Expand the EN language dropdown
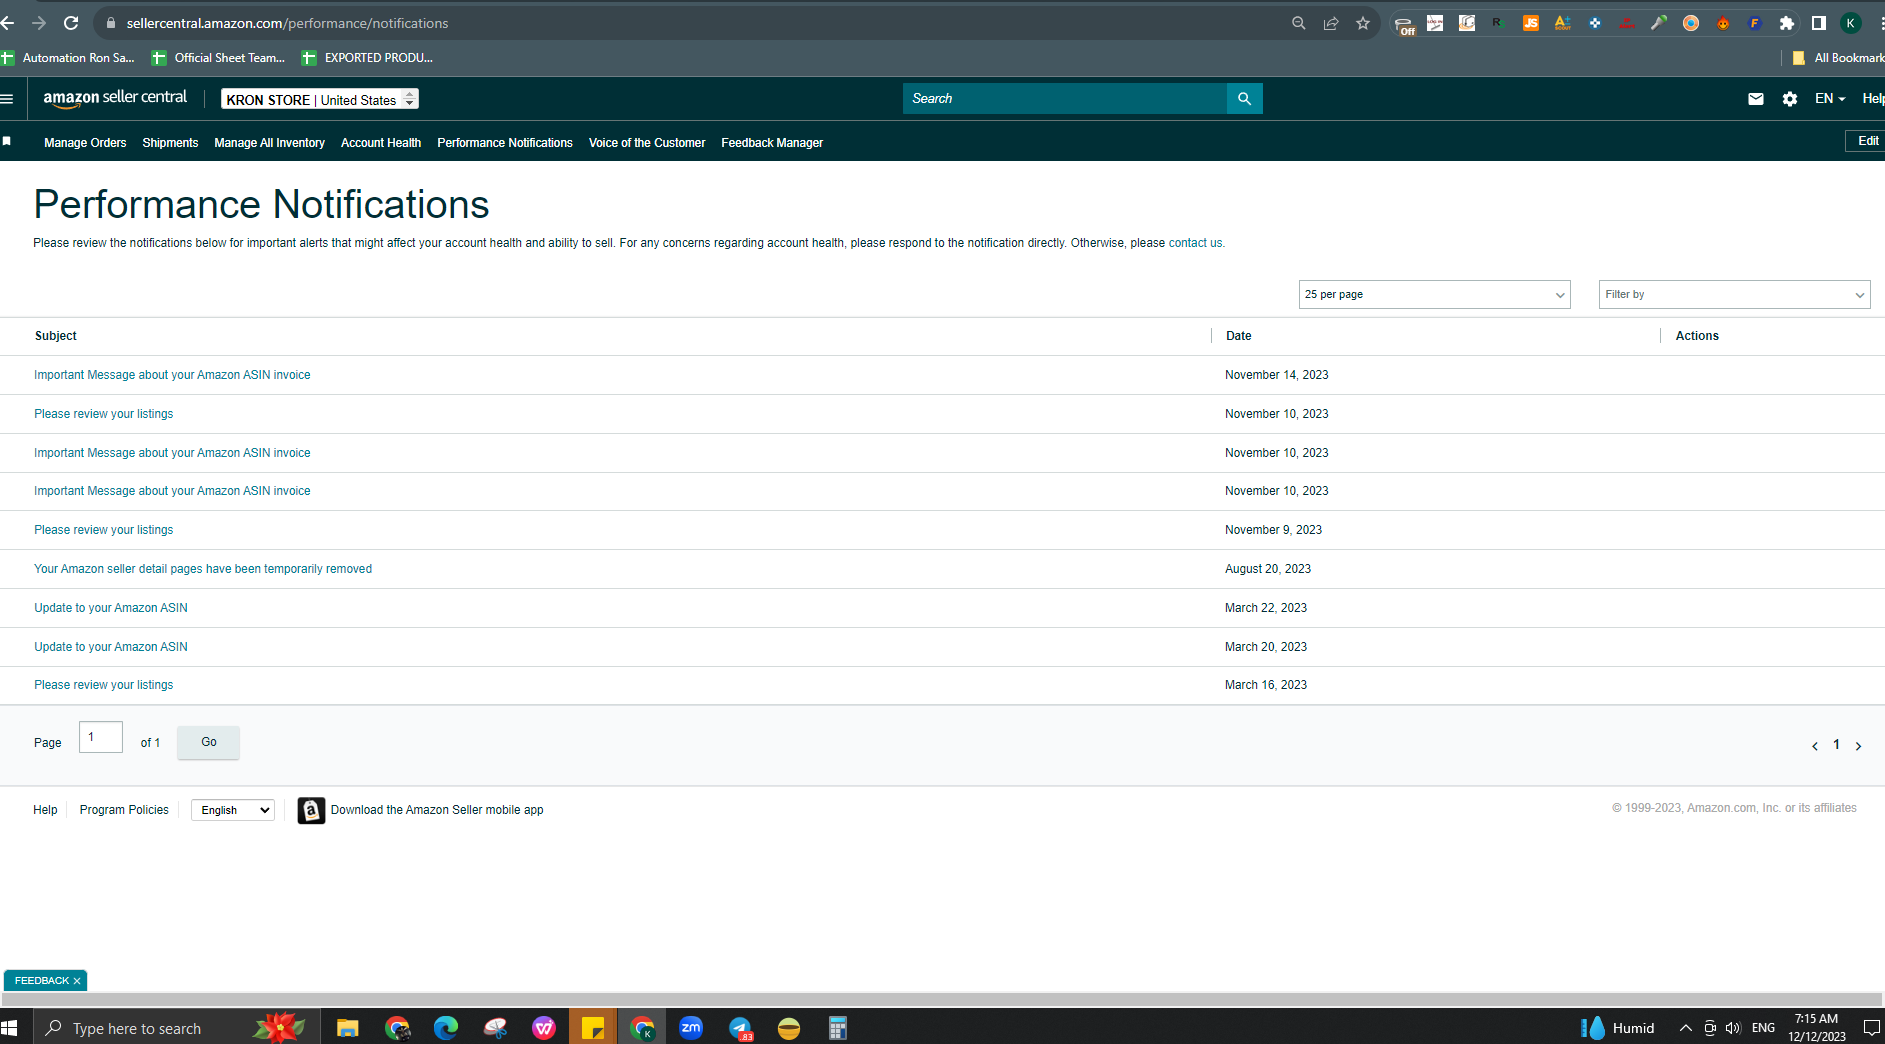Viewport: 1885px width, 1044px height. tap(1830, 99)
